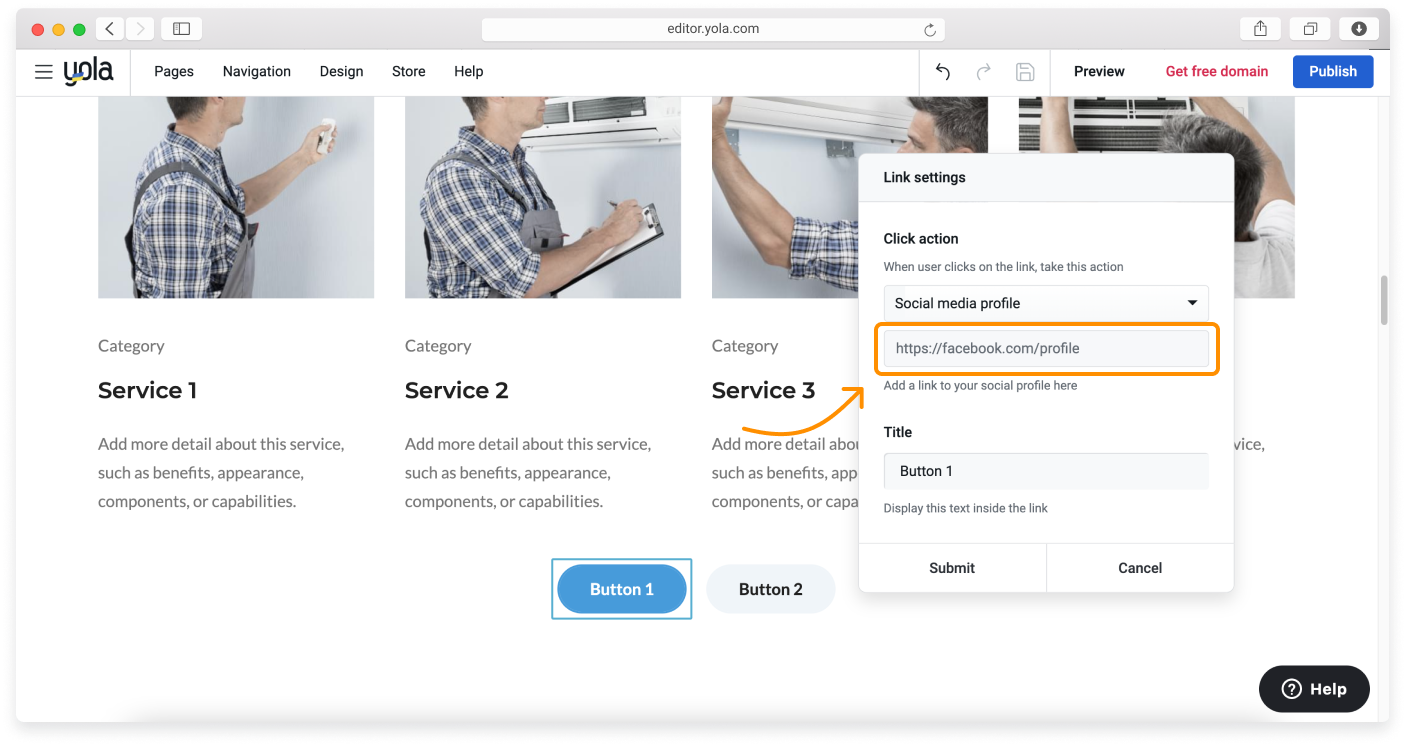Click the Title text field
Screen dimensions: 1406x746
pyautogui.click(x=1045, y=471)
